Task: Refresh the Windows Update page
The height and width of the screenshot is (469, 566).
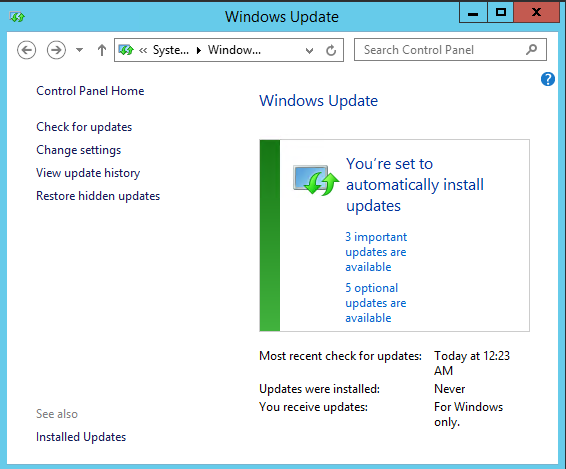Action: (331, 50)
